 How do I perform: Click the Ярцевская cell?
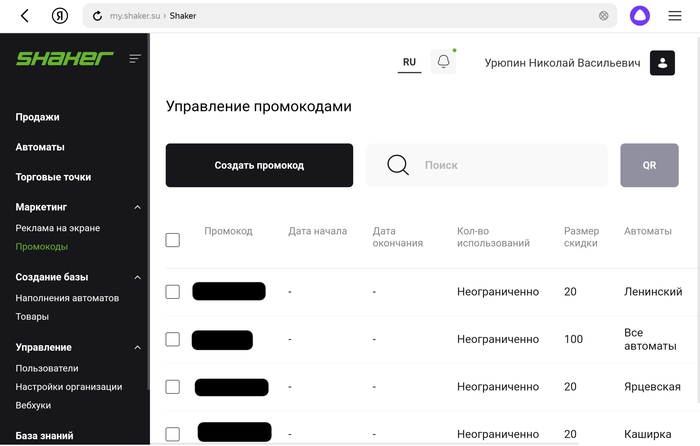[x=652, y=387]
